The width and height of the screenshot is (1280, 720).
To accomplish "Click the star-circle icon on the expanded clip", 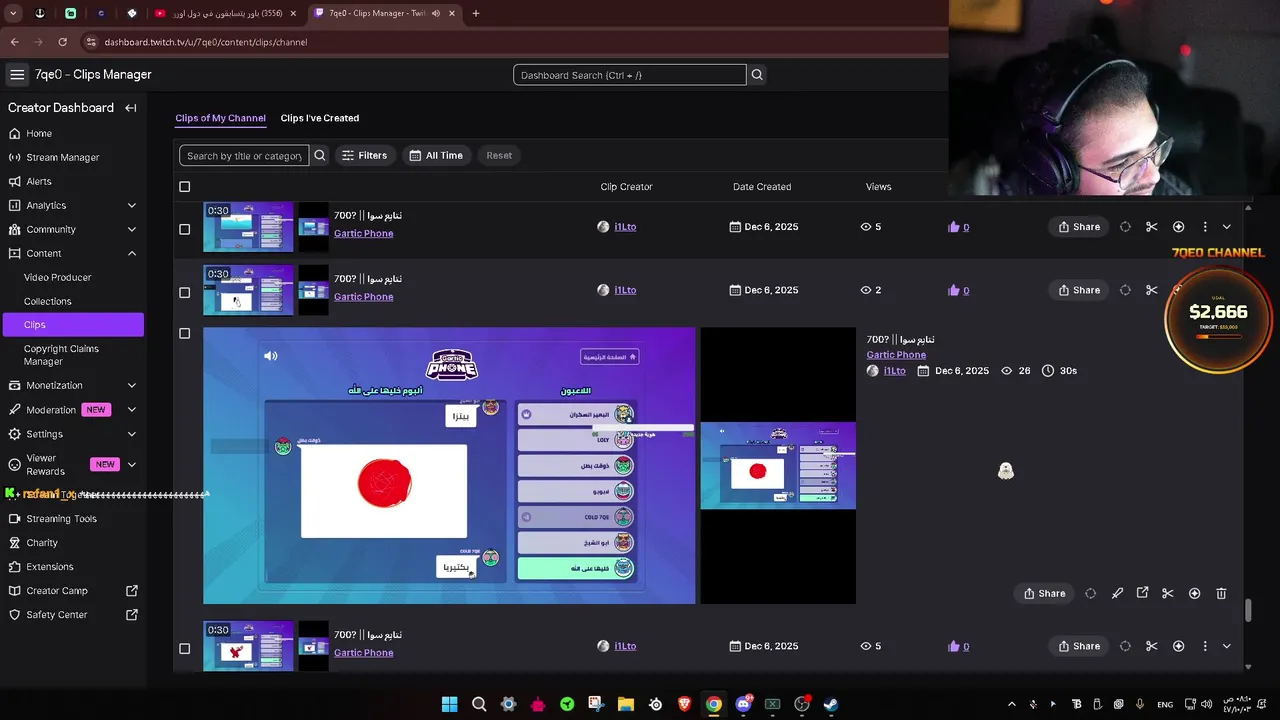I will tap(1194, 593).
